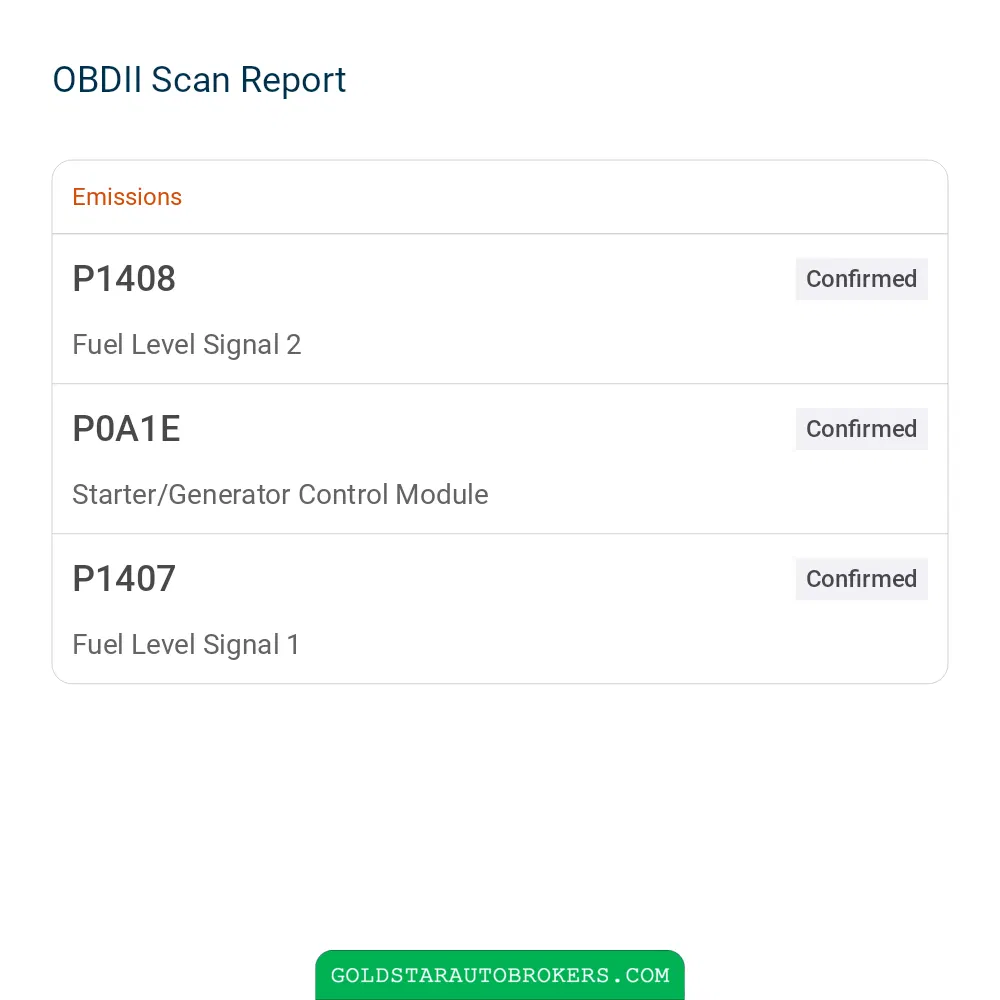This screenshot has height=1000, width=1000.
Task: Click the word OBDII in the heading
Action: (x=97, y=80)
